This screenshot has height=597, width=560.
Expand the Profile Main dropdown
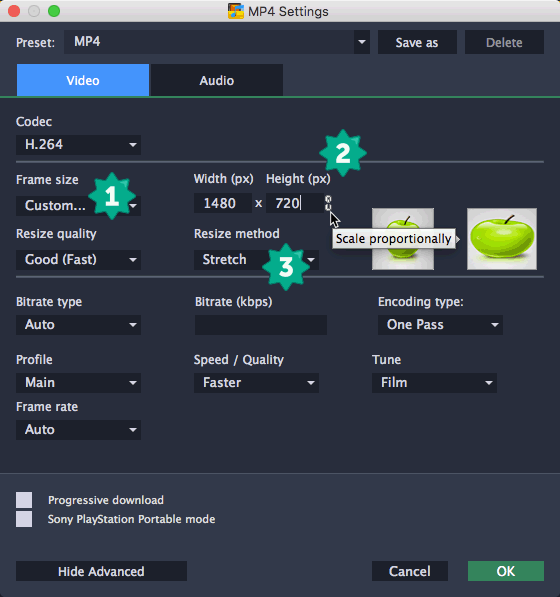78,383
